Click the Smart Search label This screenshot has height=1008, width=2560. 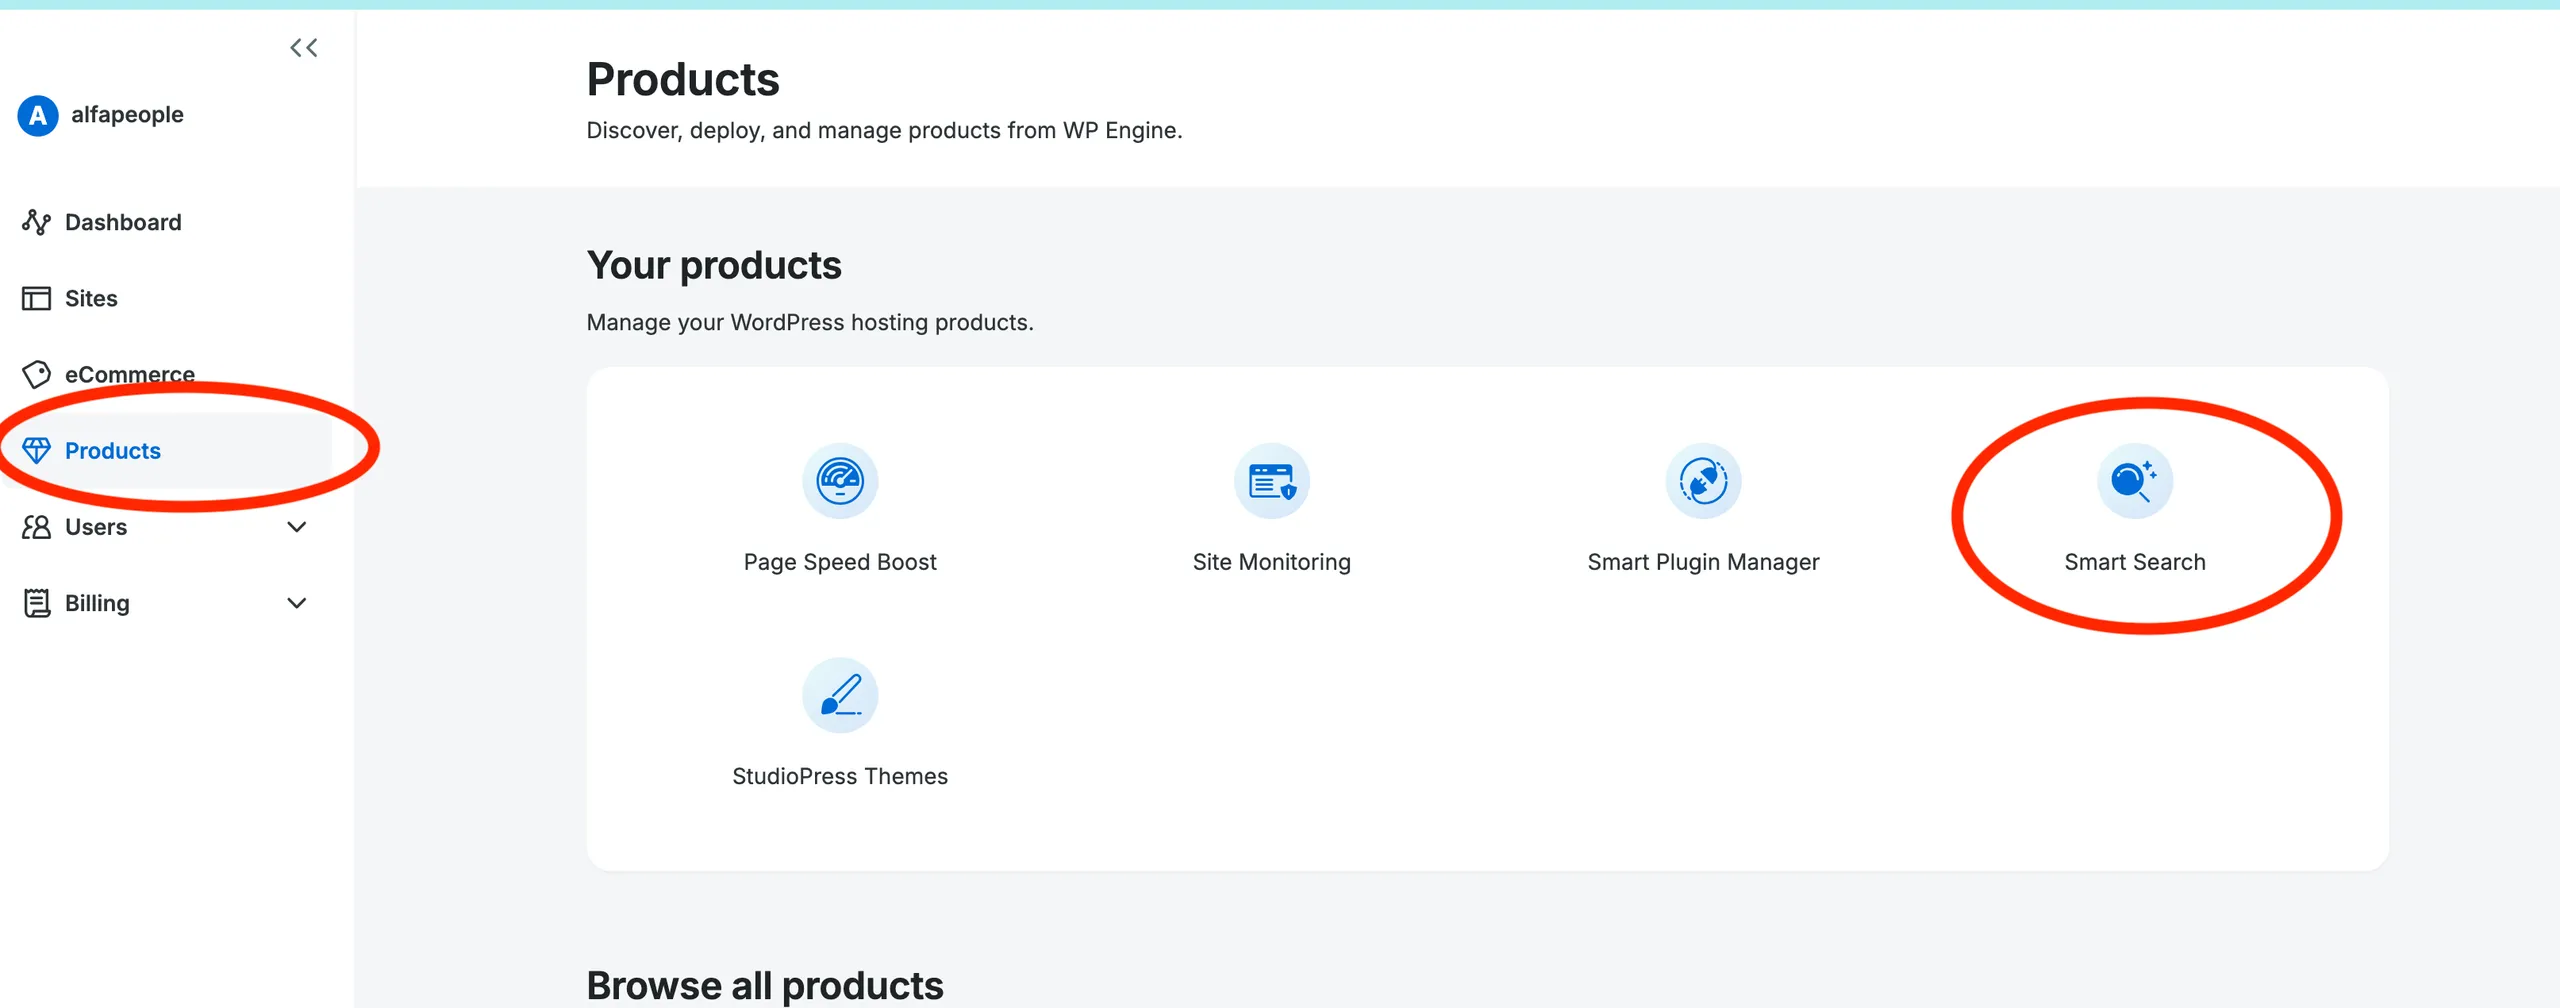2134,561
